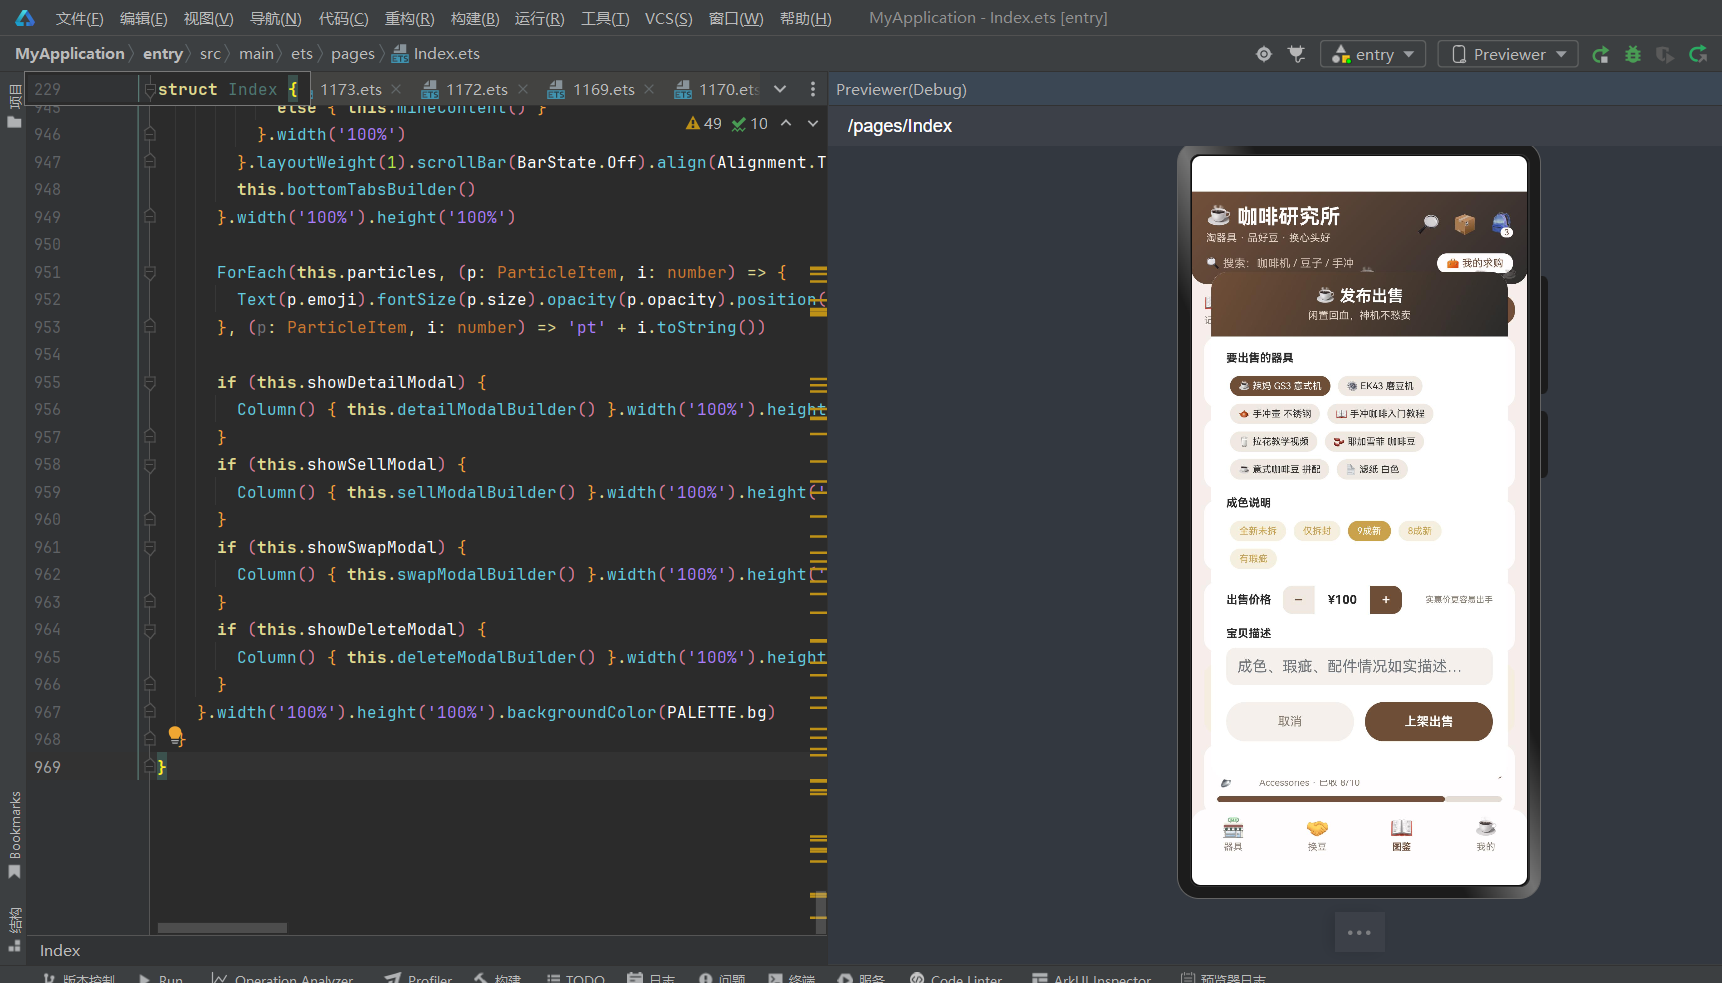Collapse code fold at line 955
The height and width of the screenshot is (983, 1722).
[x=149, y=382]
